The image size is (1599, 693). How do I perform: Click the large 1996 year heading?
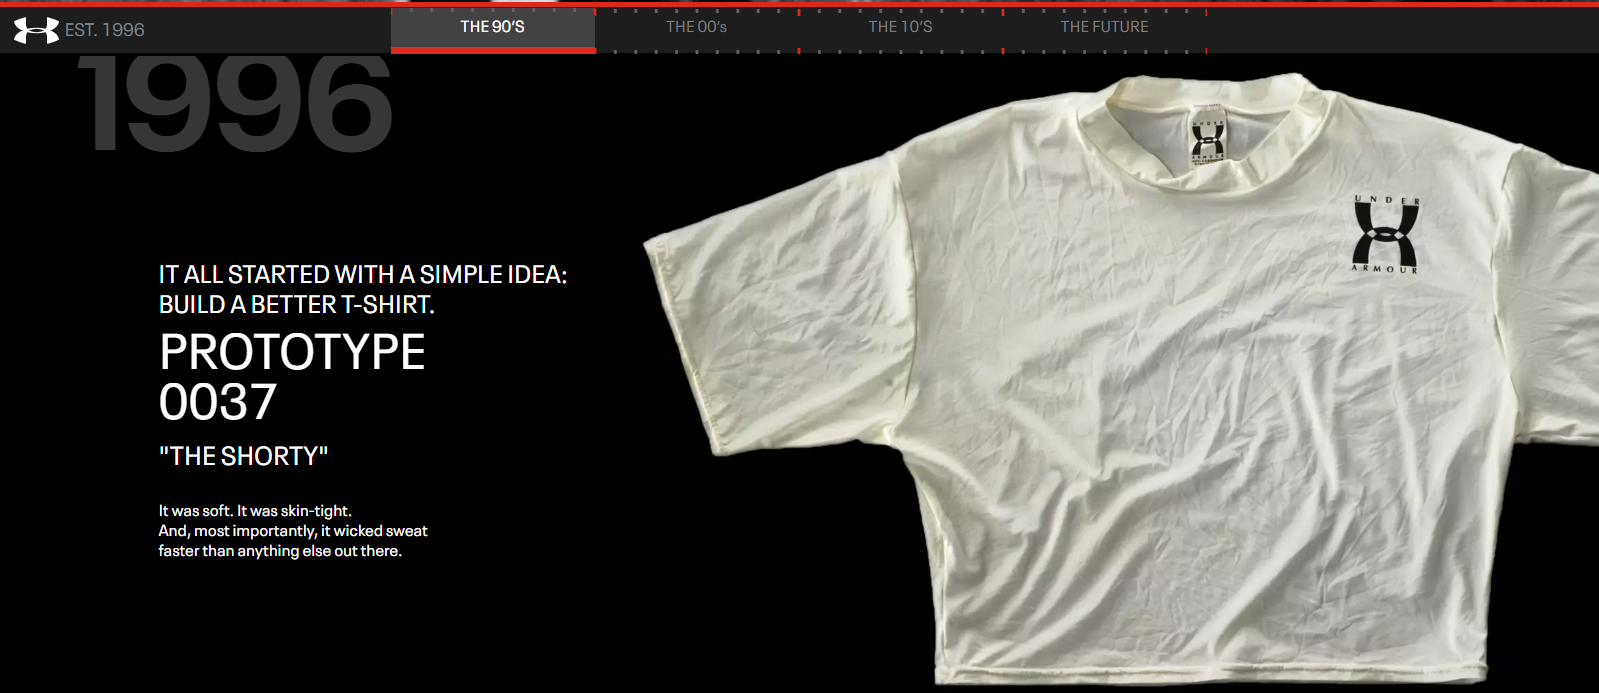coord(235,105)
